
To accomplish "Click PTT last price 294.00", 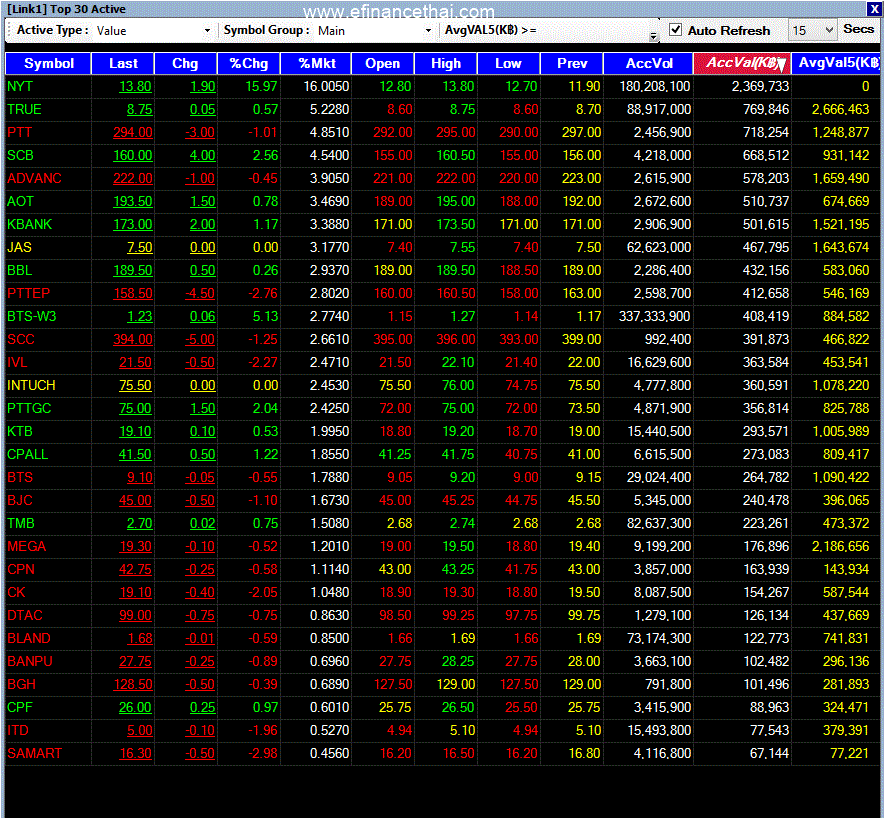I will point(133,133).
